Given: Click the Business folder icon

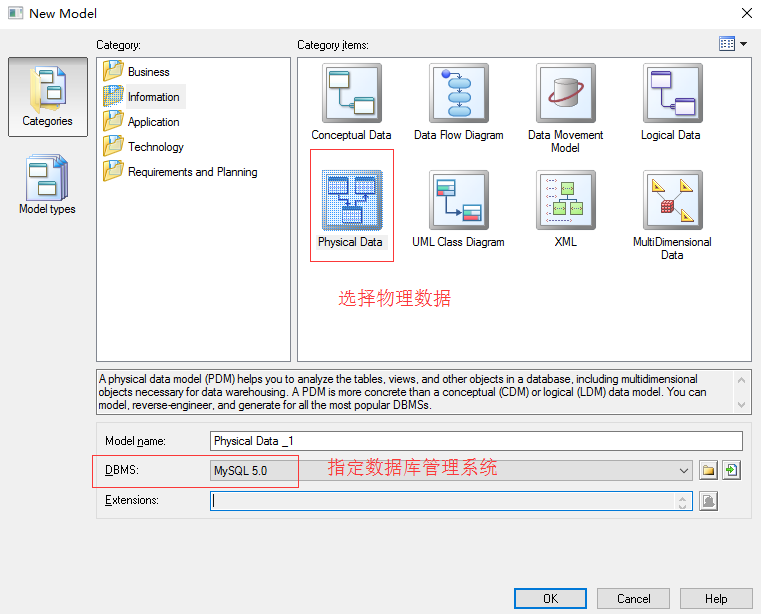Looking at the screenshot, I should point(113,71).
